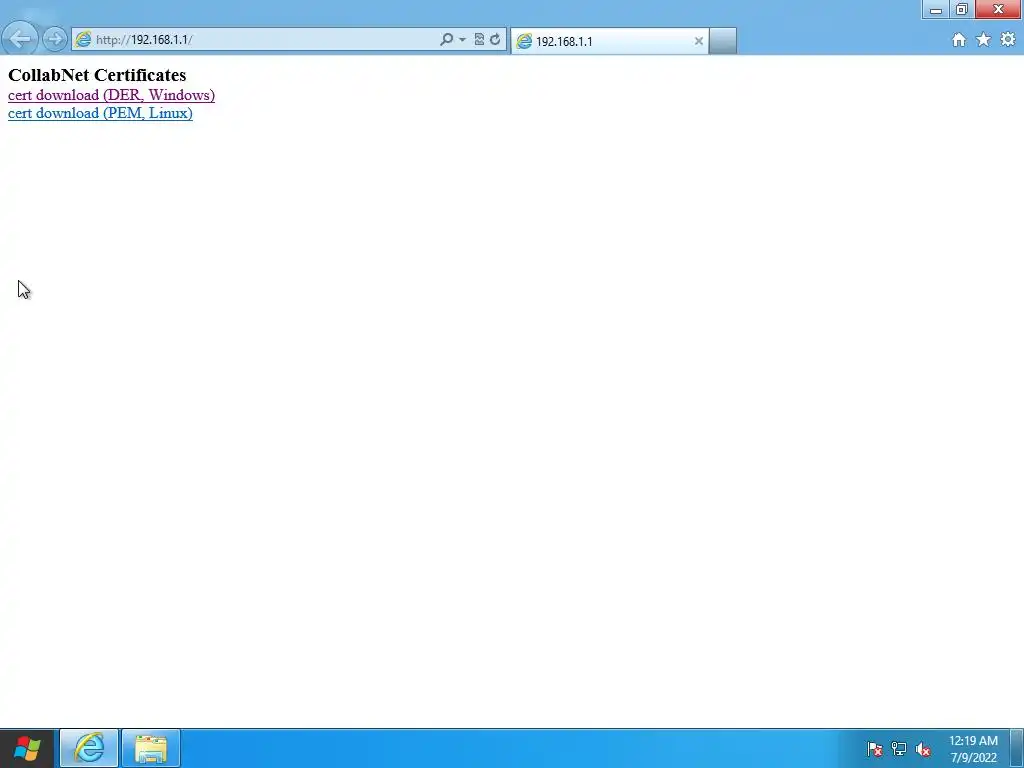This screenshot has height=768, width=1024.
Task: Open the Windows Start menu
Action: tap(27, 748)
